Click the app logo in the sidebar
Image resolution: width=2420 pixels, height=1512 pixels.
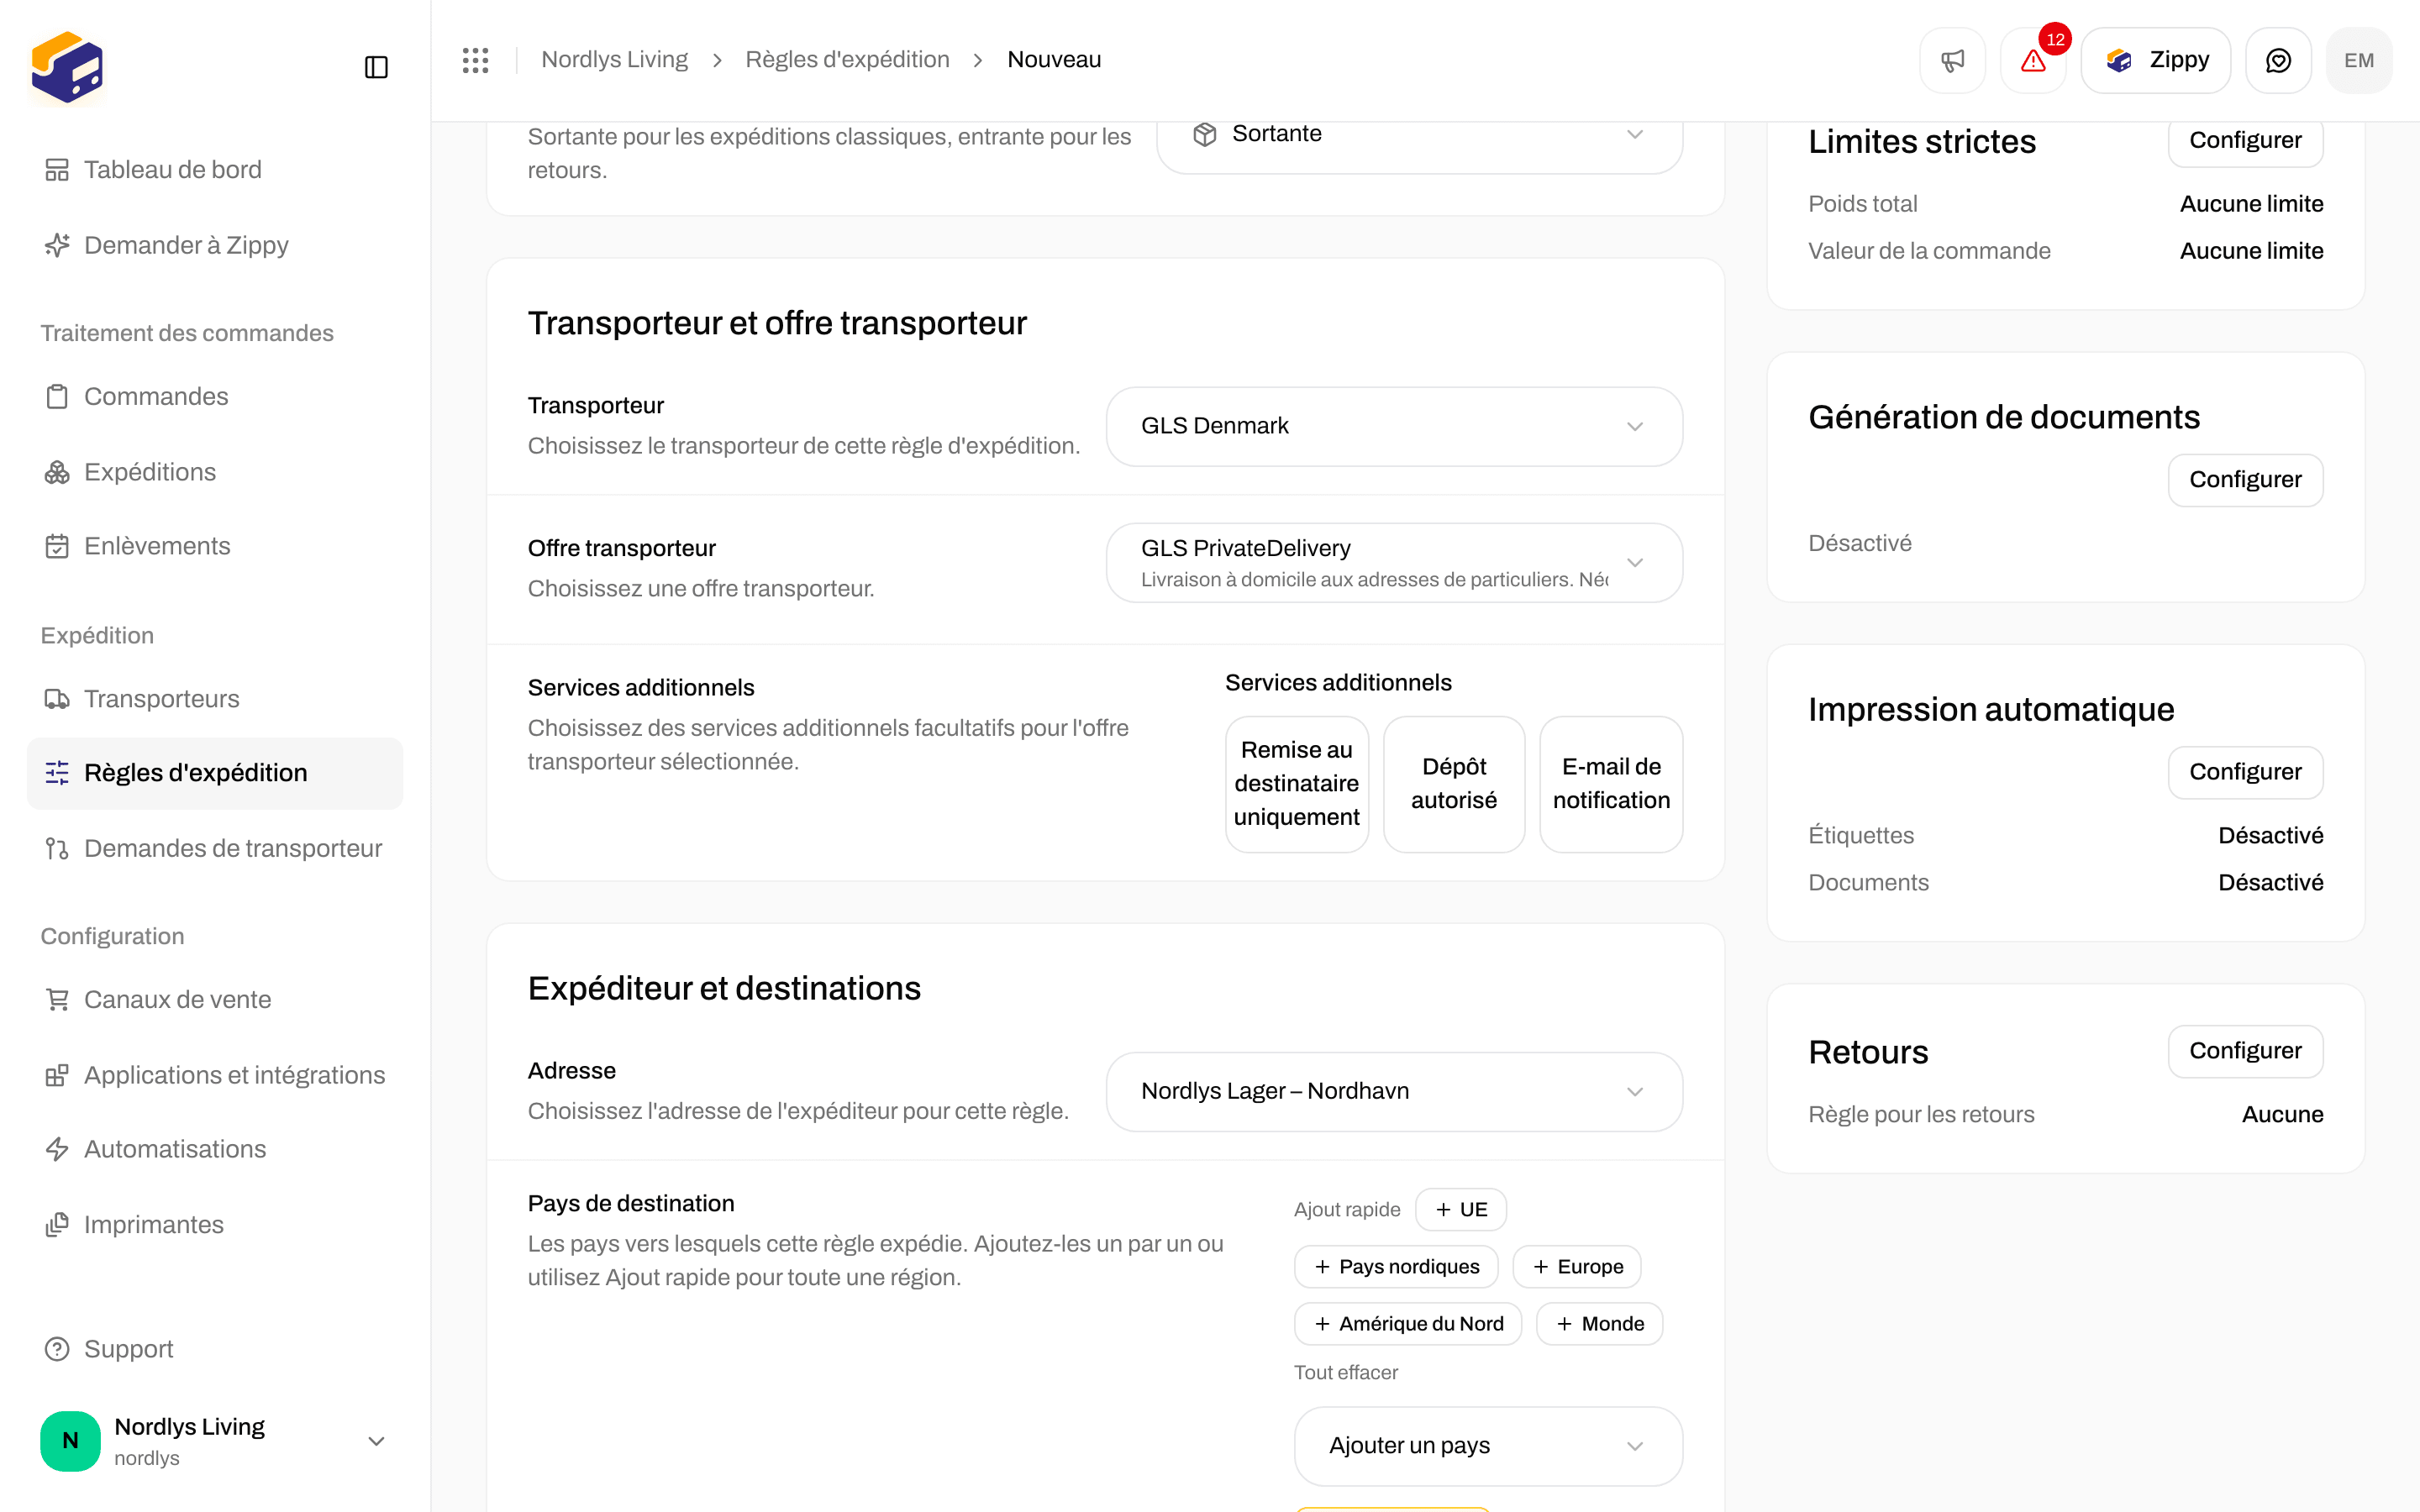[x=67, y=67]
